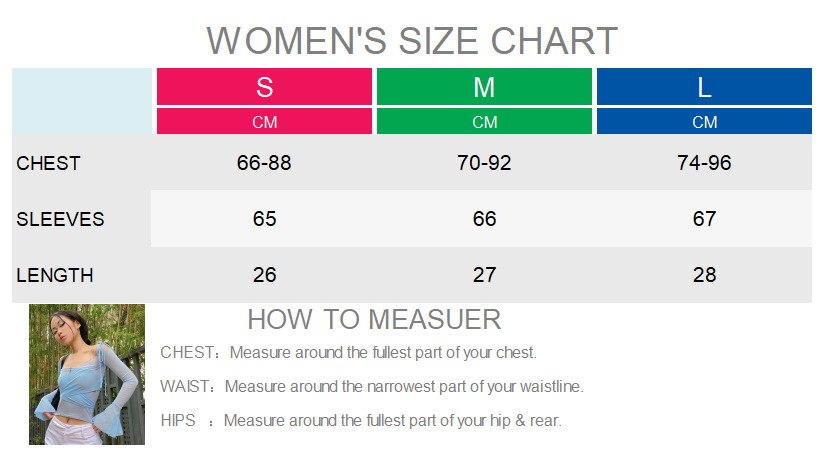Click the light blue empty header cell
Image resolution: width=824 pixels, height=456 pixels.
[81, 100]
